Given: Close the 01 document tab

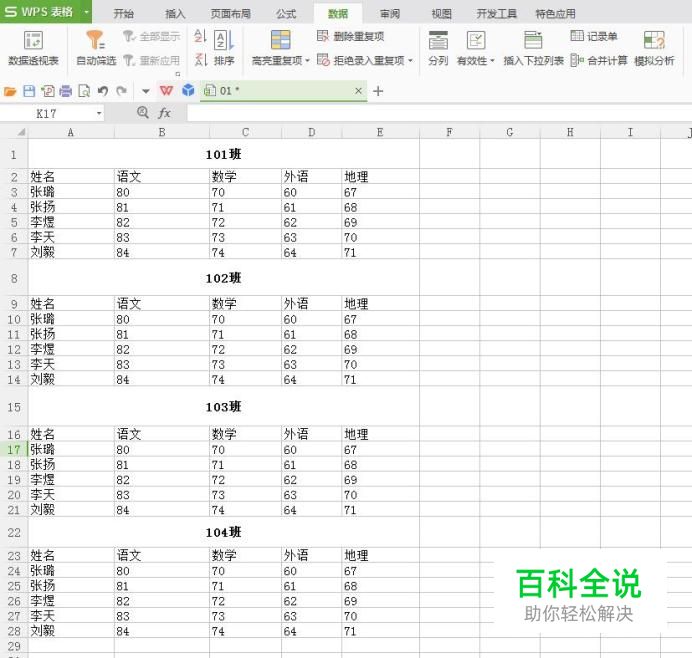Looking at the screenshot, I should 358,91.
